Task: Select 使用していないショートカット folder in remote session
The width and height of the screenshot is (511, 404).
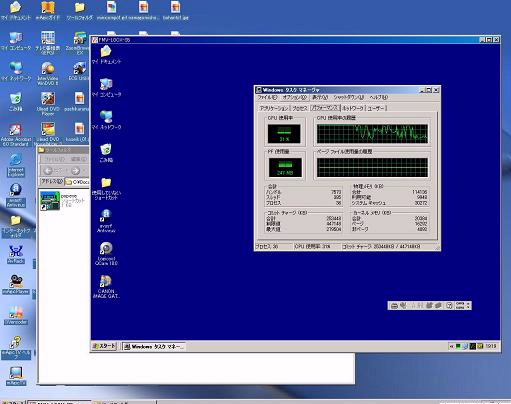Action: coord(106,189)
